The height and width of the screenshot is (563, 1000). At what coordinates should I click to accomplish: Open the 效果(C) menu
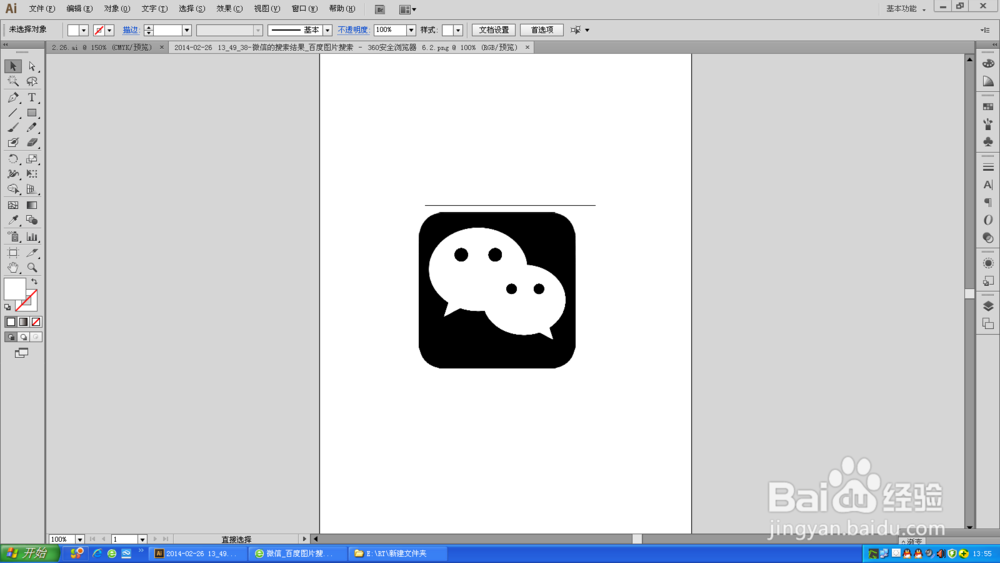click(x=229, y=9)
